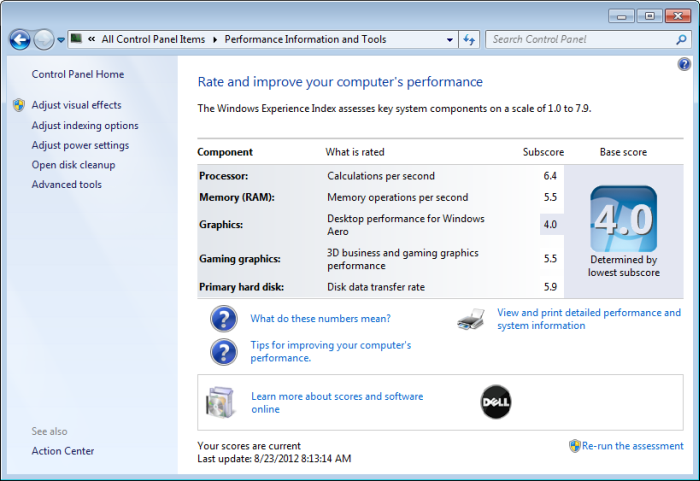Click the Dell logo

496,402
